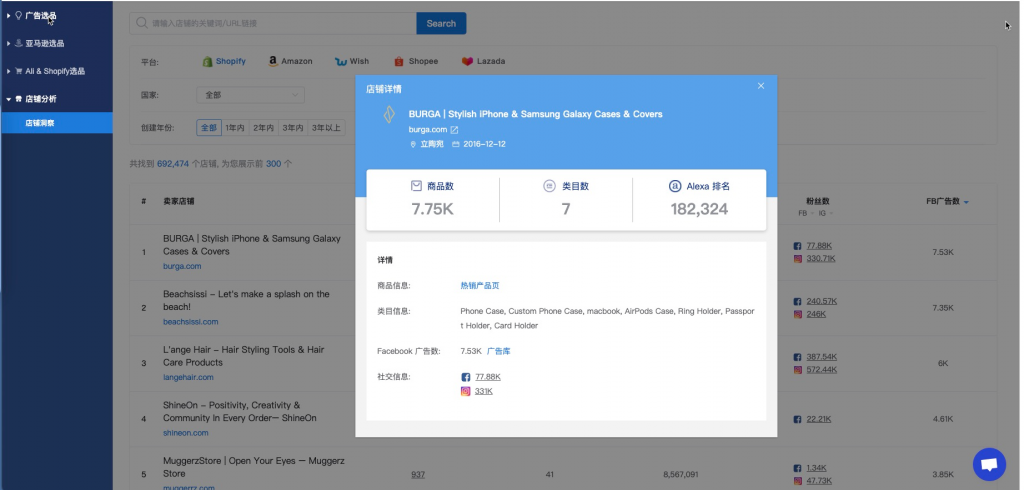Click Amazon logo icon in platform row
Image resolution: width=1024 pixels, height=490 pixels.
tap(273, 61)
